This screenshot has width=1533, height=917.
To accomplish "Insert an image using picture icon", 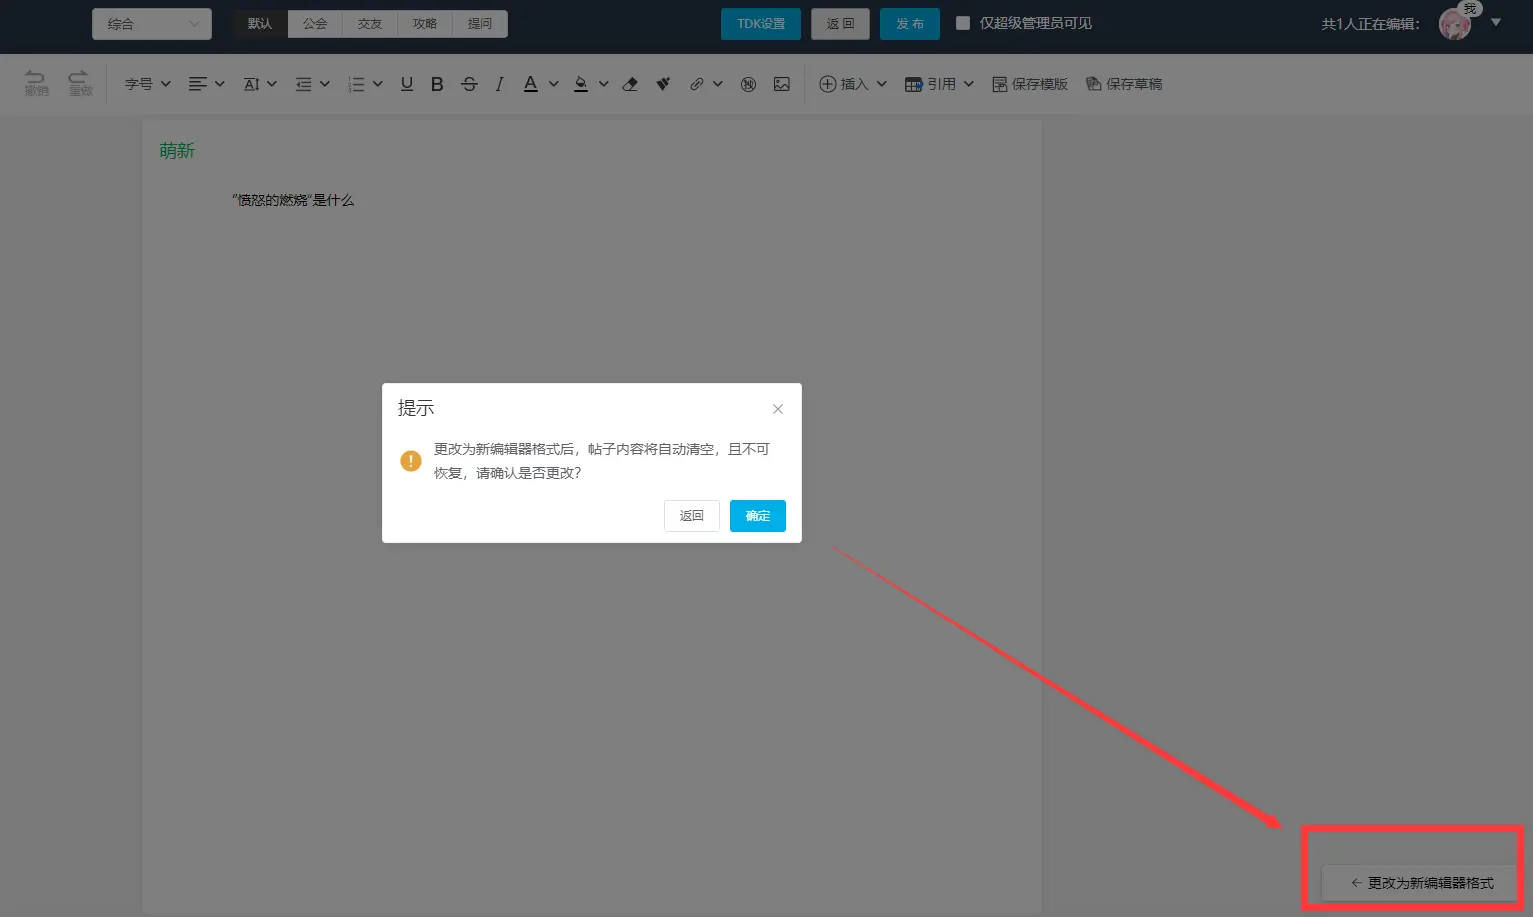I will point(782,85).
